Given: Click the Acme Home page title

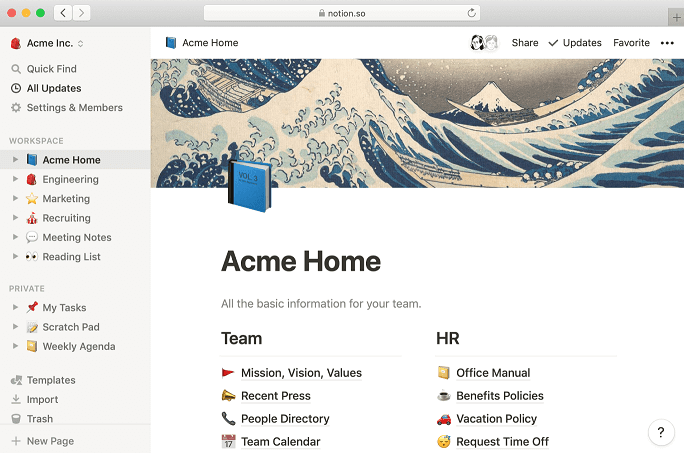Looking at the screenshot, I should click(x=301, y=261).
